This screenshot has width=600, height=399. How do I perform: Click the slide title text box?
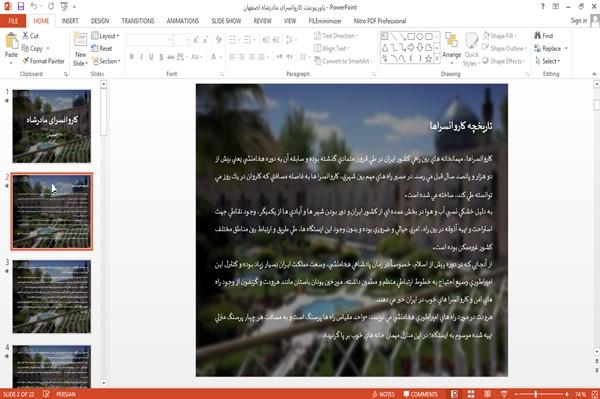460,125
